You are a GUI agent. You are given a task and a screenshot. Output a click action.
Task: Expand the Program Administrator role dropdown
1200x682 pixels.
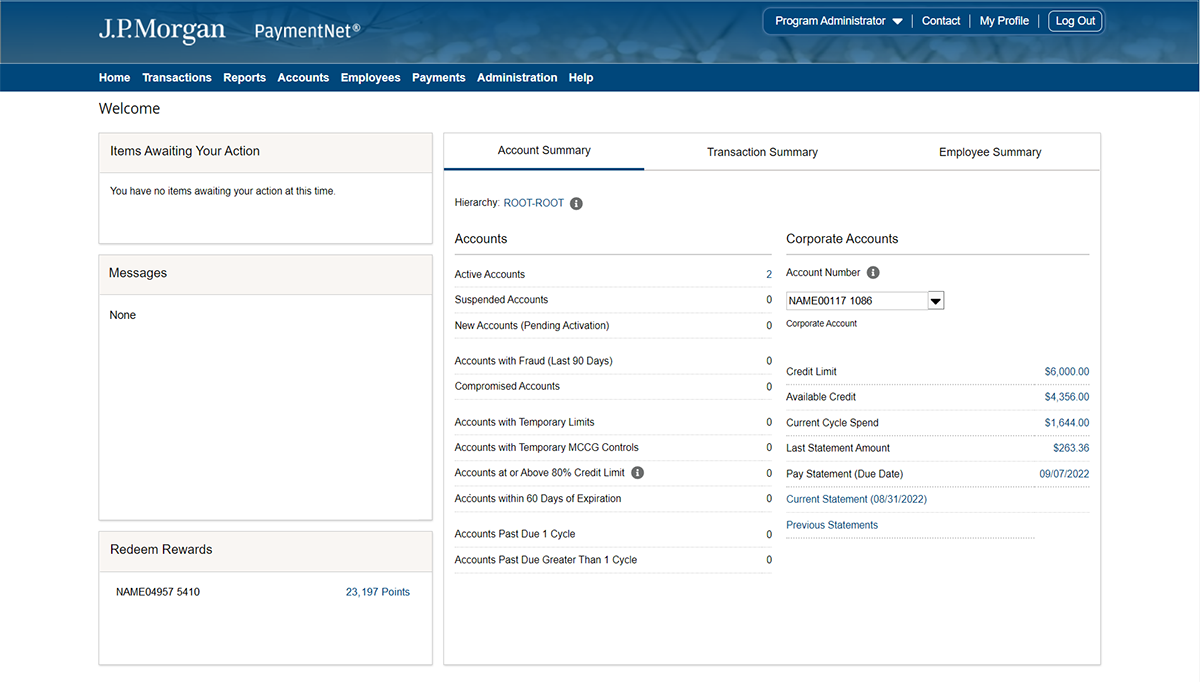838,21
